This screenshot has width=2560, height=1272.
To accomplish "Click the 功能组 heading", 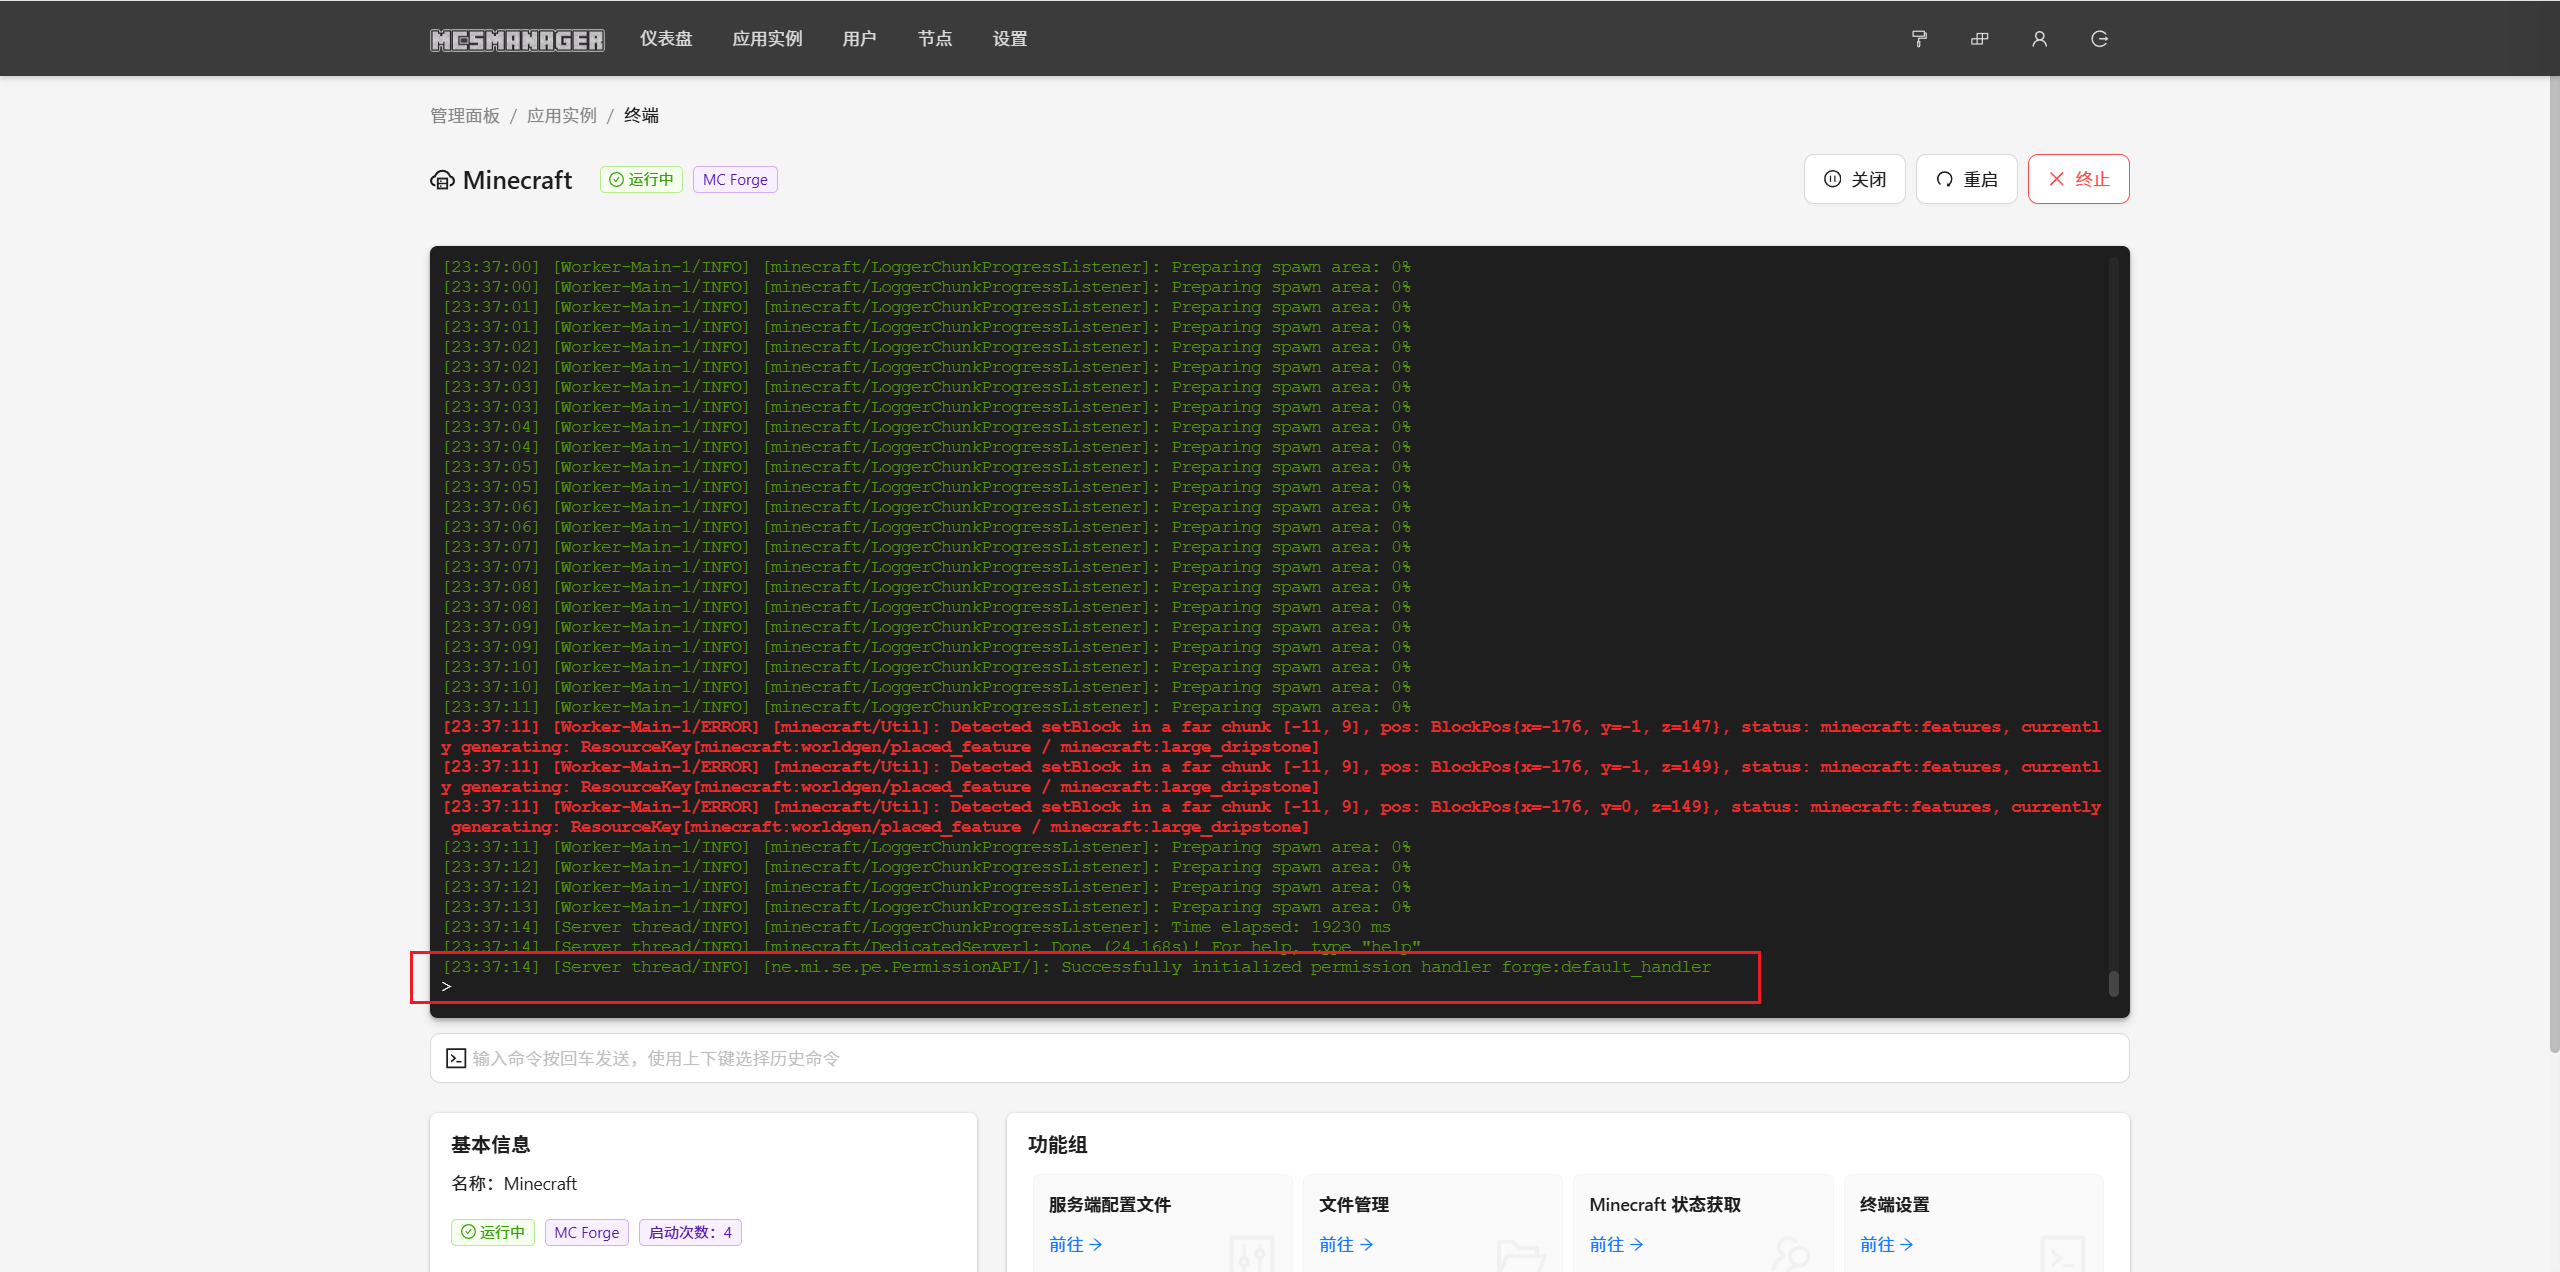I will tap(1057, 1145).
